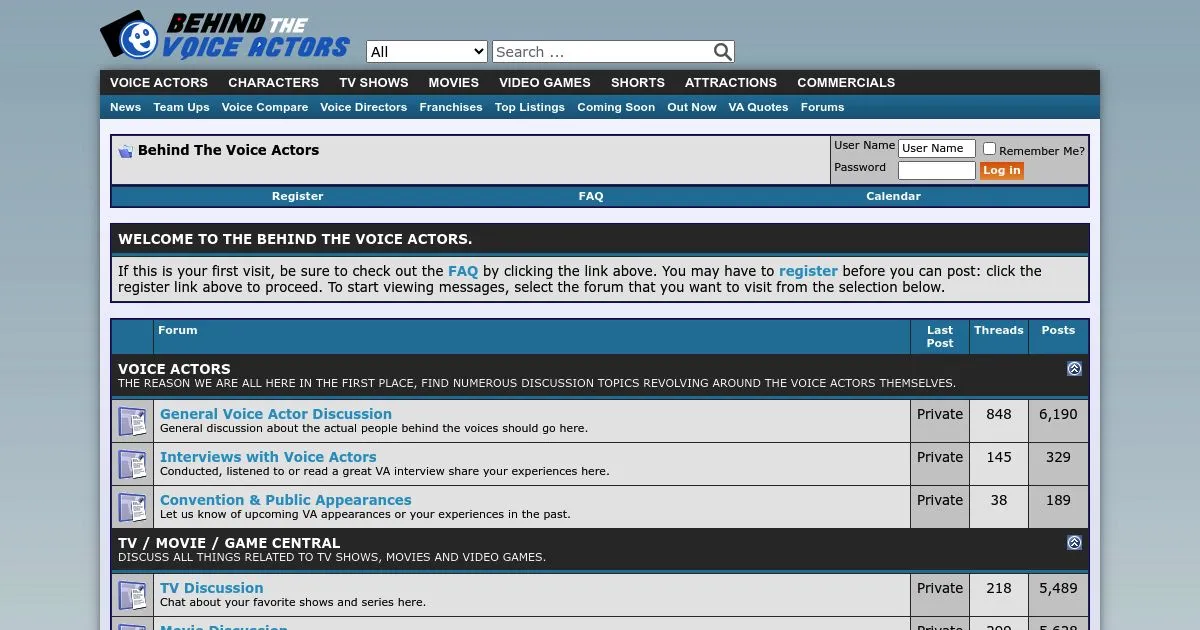Open the forum navbar FAQ link
This screenshot has width=1200, height=630.
591,196
